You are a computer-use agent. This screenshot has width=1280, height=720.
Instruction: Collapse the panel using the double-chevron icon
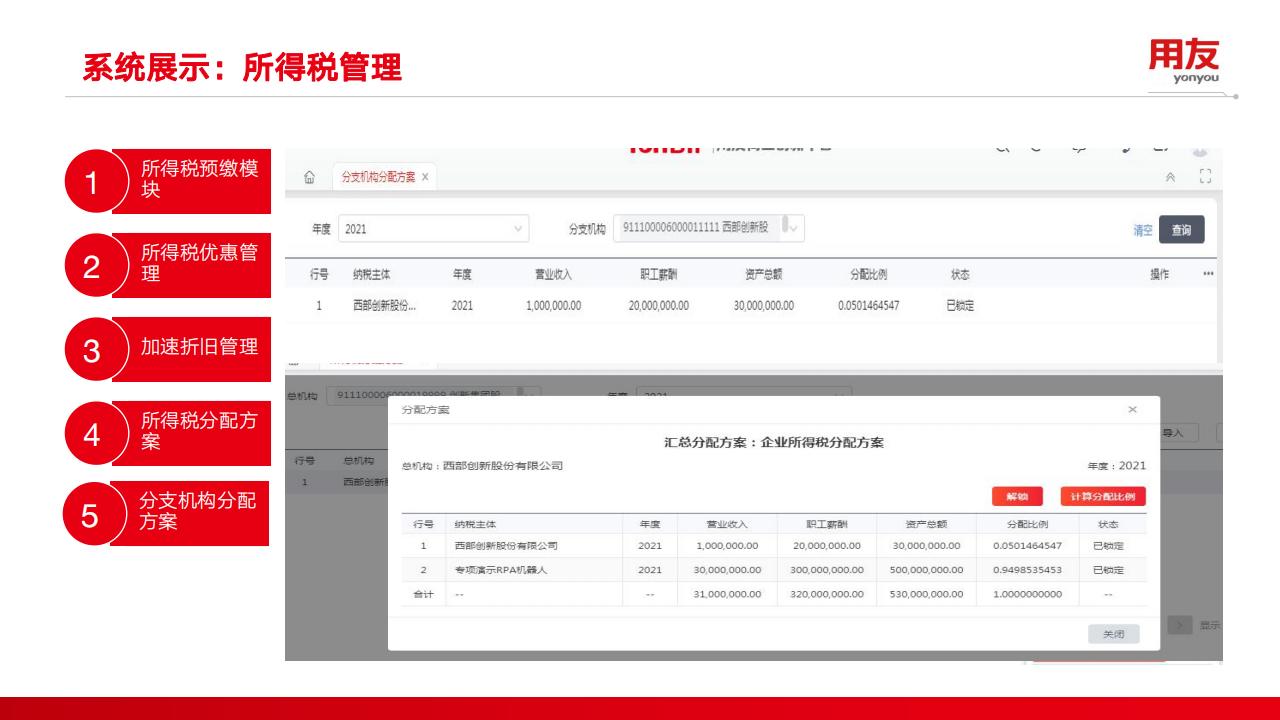click(x=1170, y=177)
